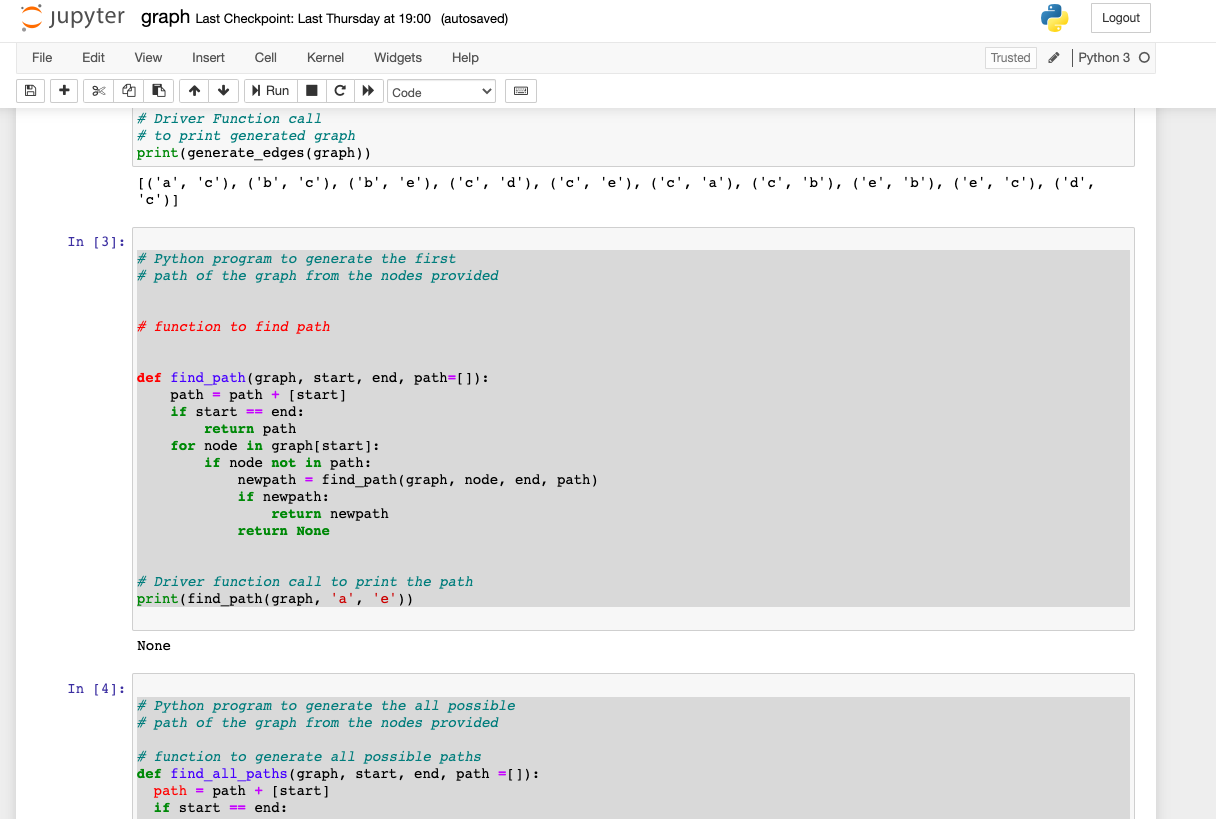Screen dimensions: 1216x819
Task: Open the command palette keyboard icon
Action: coord(521,91)
